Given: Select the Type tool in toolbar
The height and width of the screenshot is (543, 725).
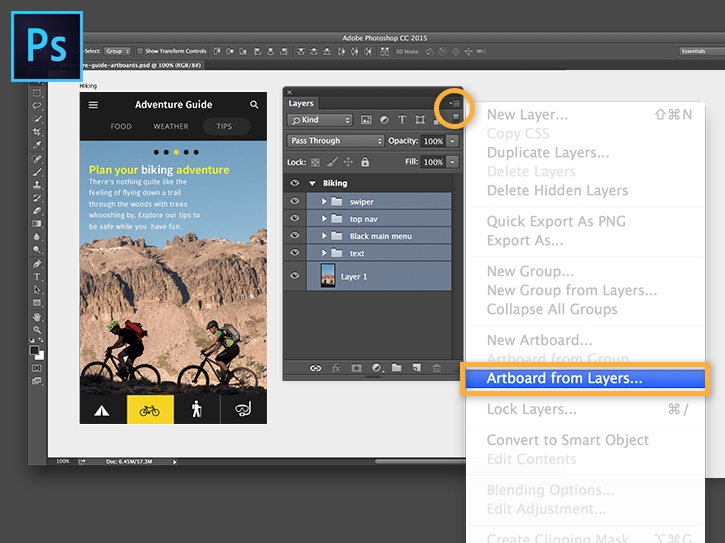Looking at the screenshot, I should pyautogui.click(x=37, y=277).
